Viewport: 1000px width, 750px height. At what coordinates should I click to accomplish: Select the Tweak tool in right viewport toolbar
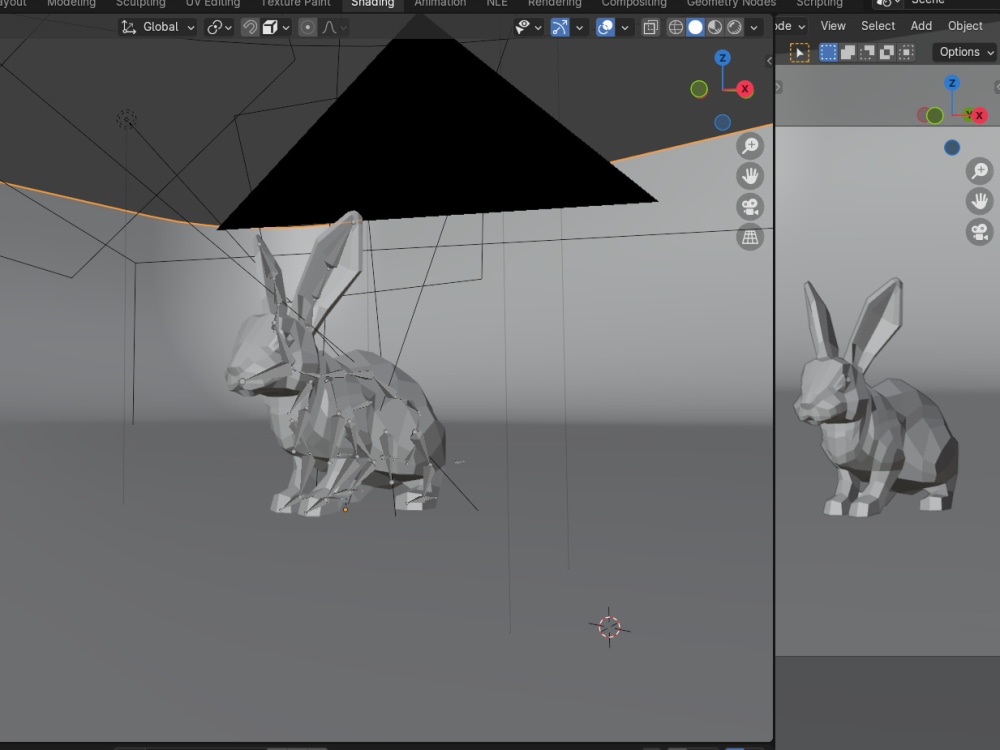(x=800, y=51)
